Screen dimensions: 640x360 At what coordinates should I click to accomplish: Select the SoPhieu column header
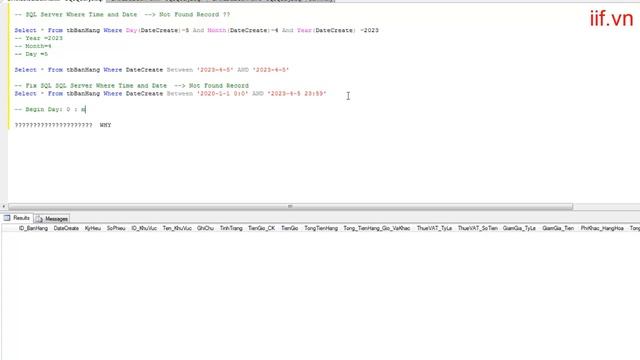coord(116,228)
